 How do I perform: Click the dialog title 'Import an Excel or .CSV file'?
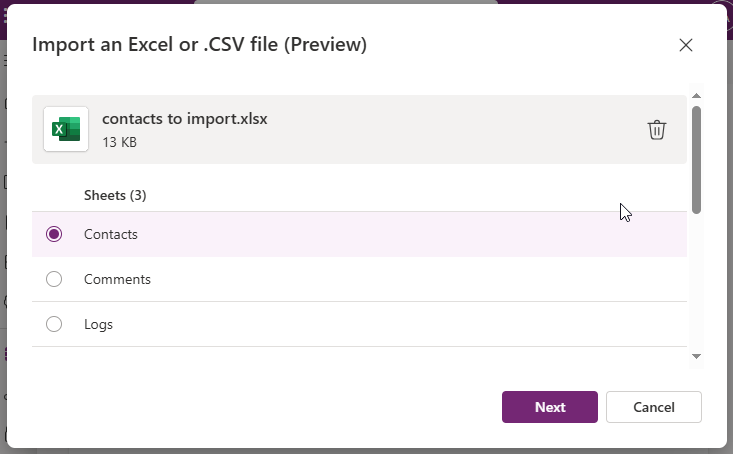coord(200,45)
